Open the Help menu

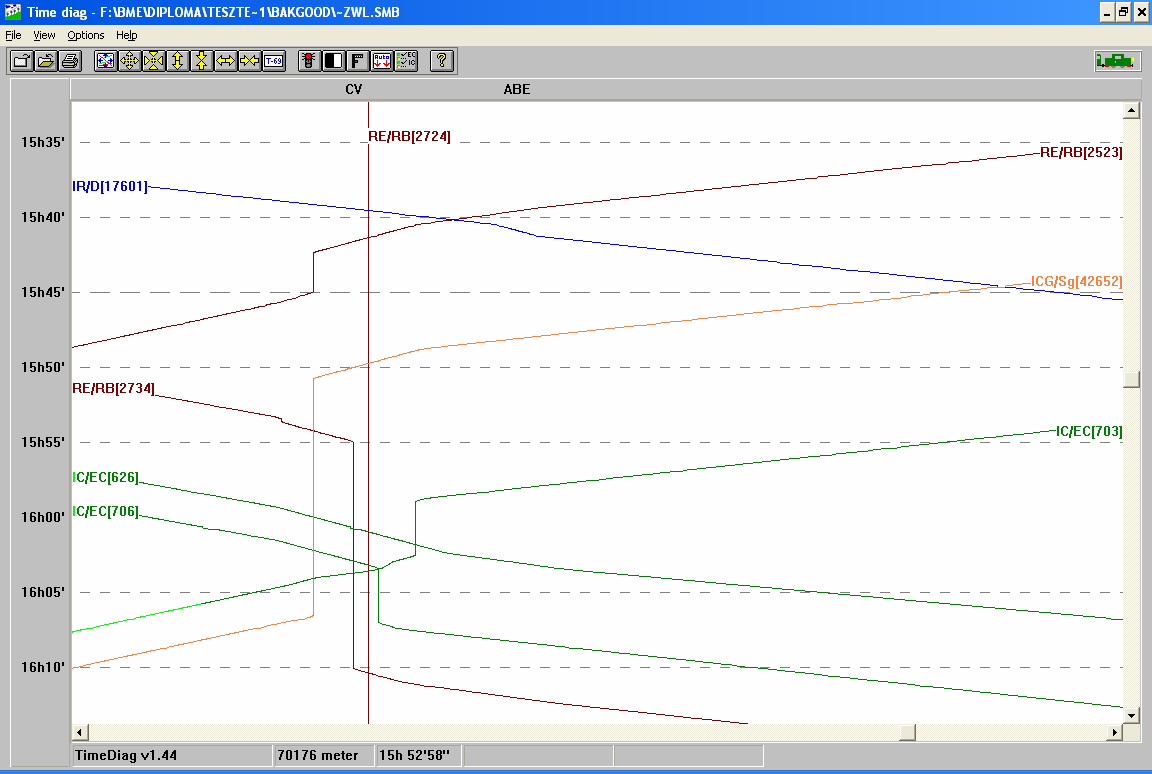[x=126, y=35]
